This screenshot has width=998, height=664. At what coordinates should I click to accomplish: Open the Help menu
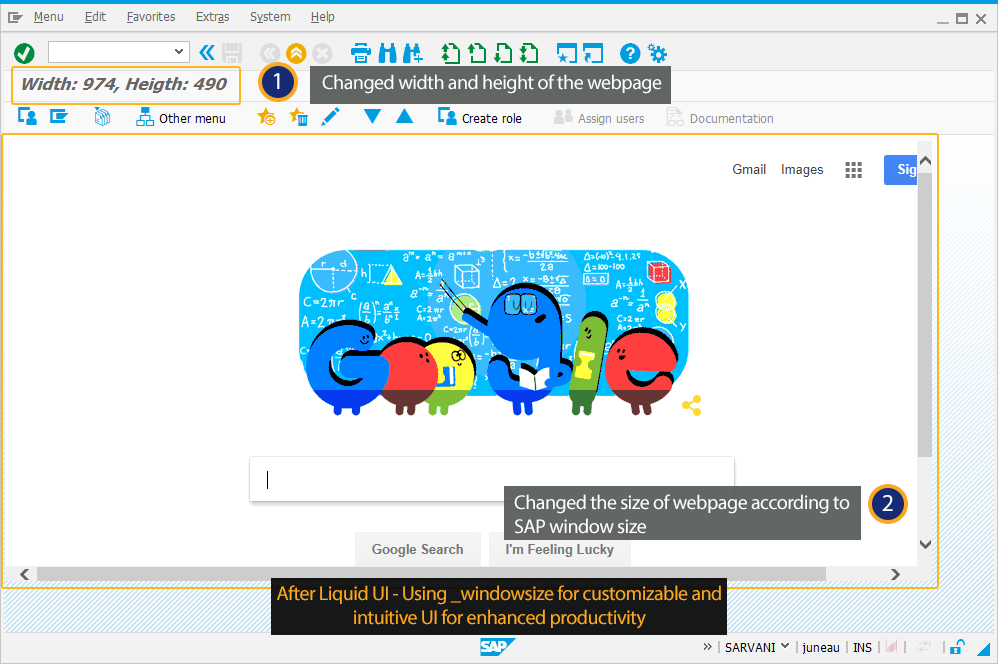click(323, 17)
